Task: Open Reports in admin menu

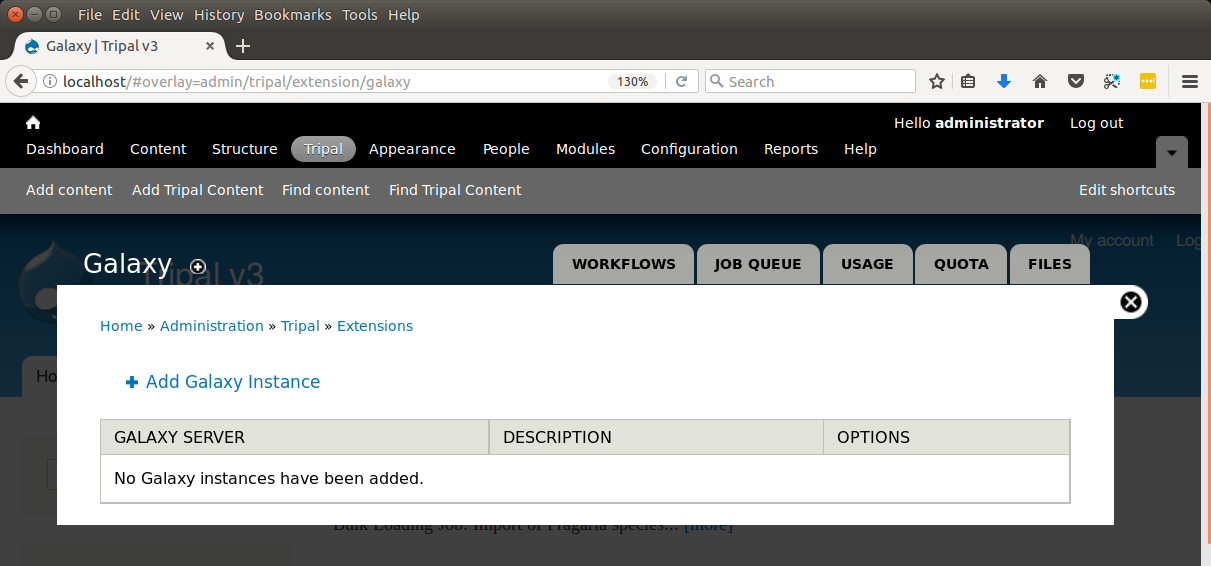Action: pyautogui.click(x=791, y=149)
